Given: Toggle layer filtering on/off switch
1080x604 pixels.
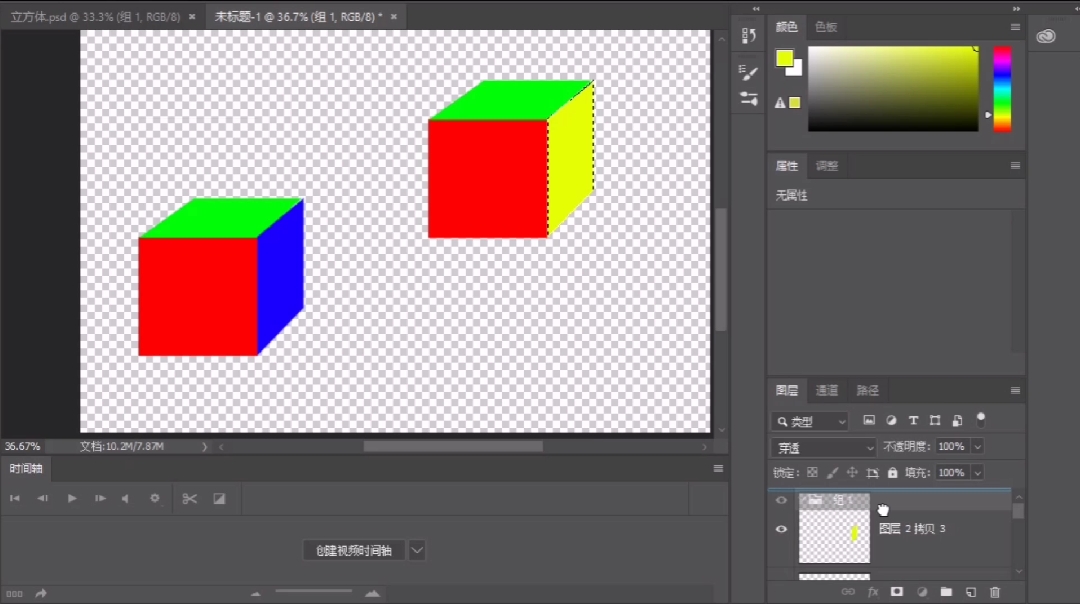Looking at the screenshot, I should 981,419.
